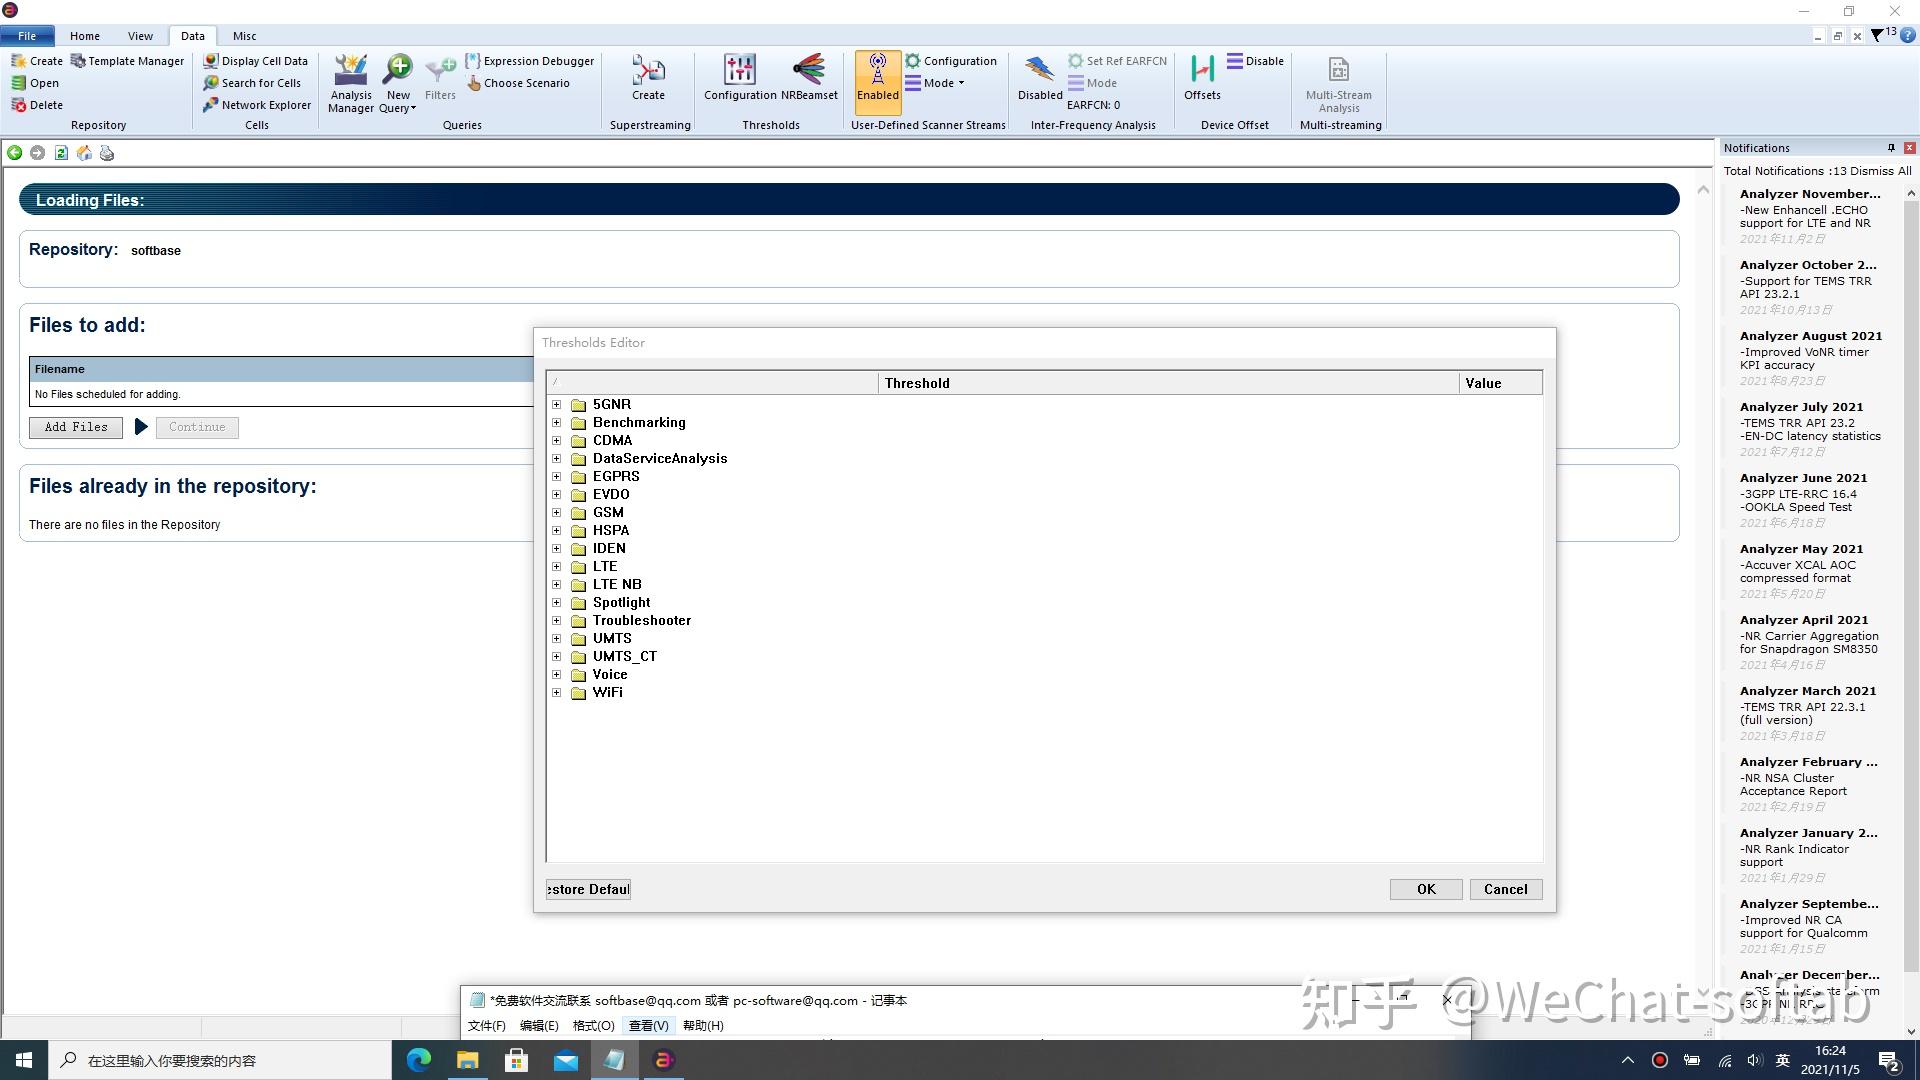Click the Add Files button
Screen dimensions: 1920x1080
[76, 427]
